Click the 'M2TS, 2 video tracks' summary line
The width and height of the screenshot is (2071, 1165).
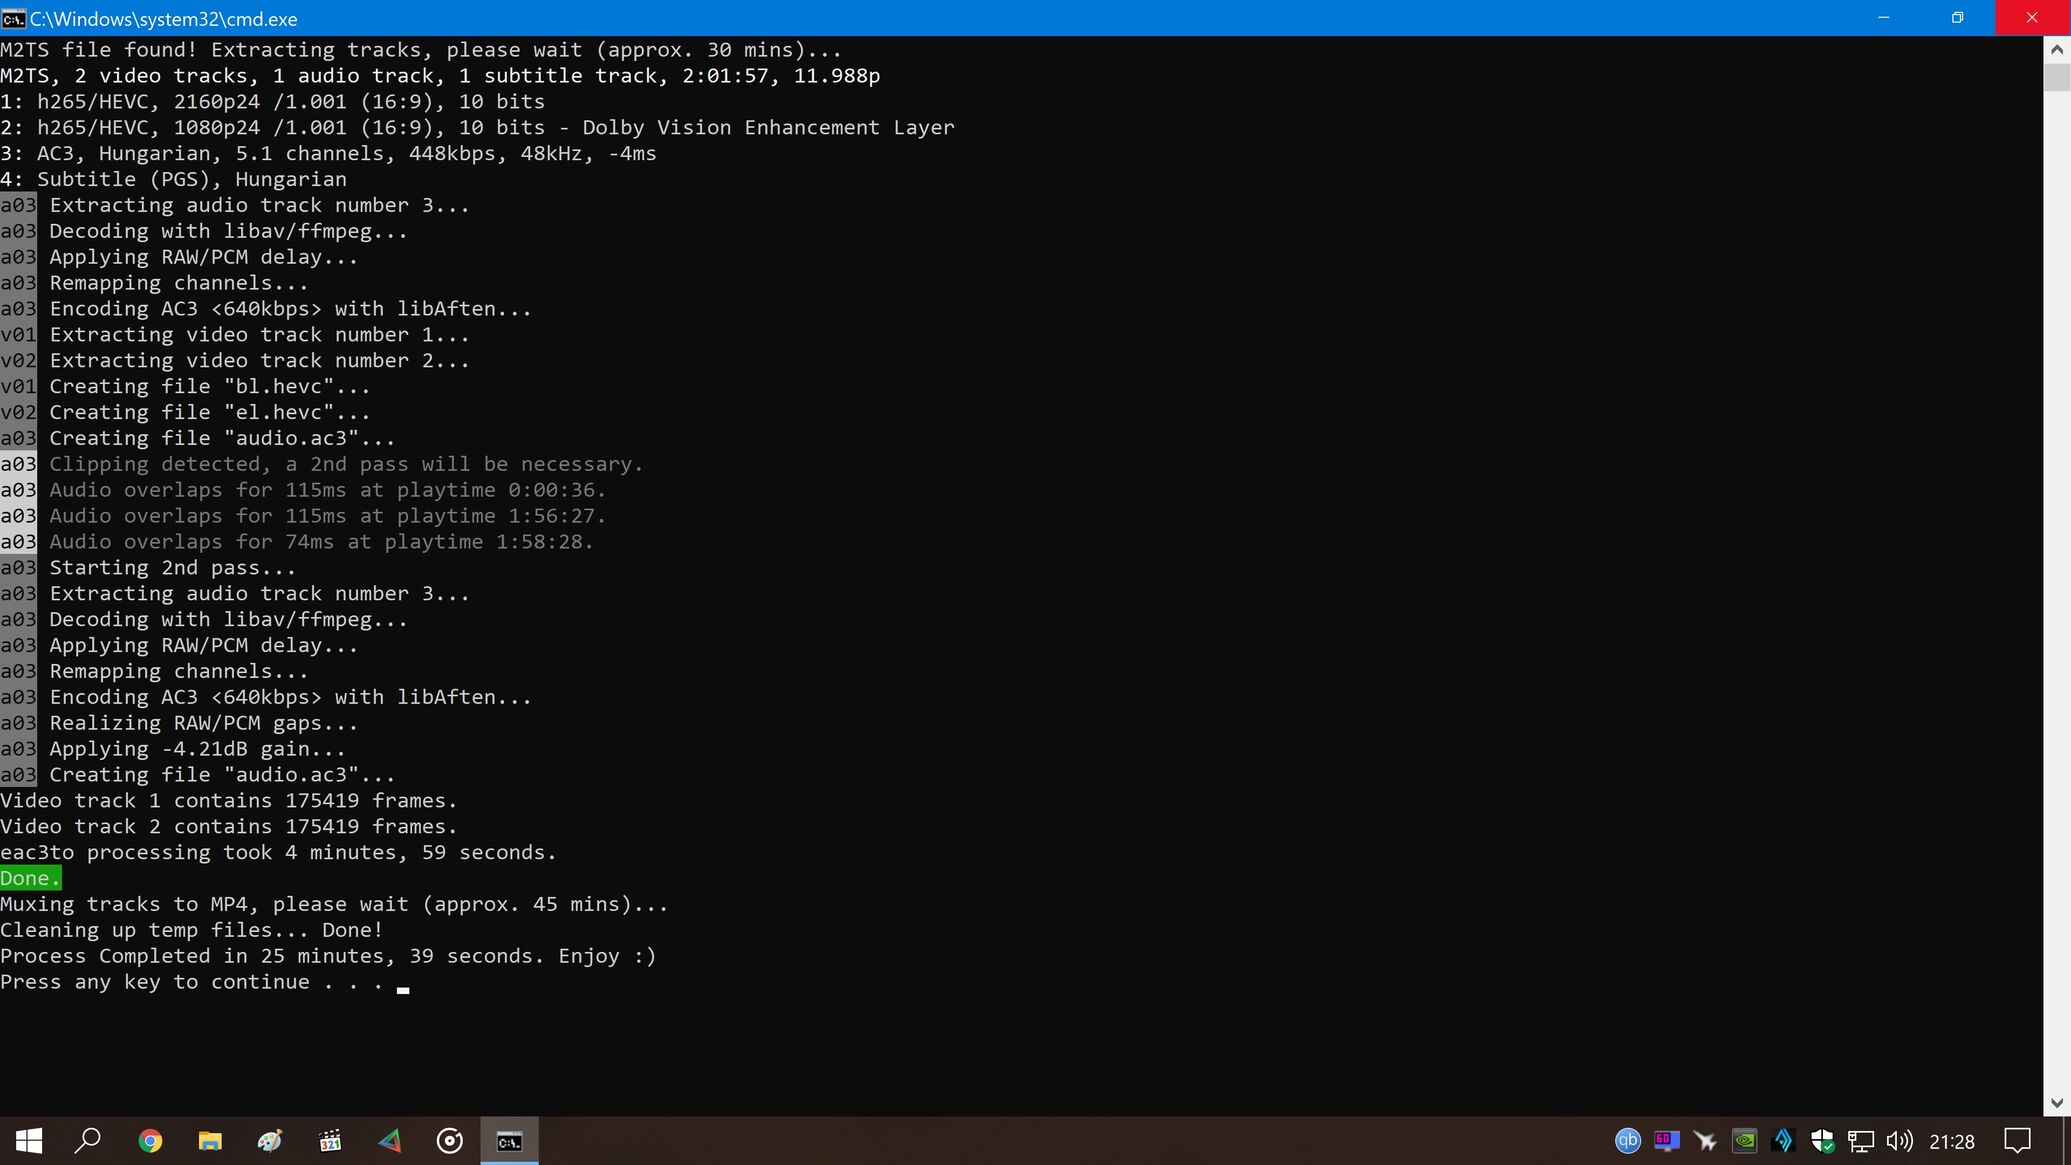pyautogui.click(x=440, y=76)
